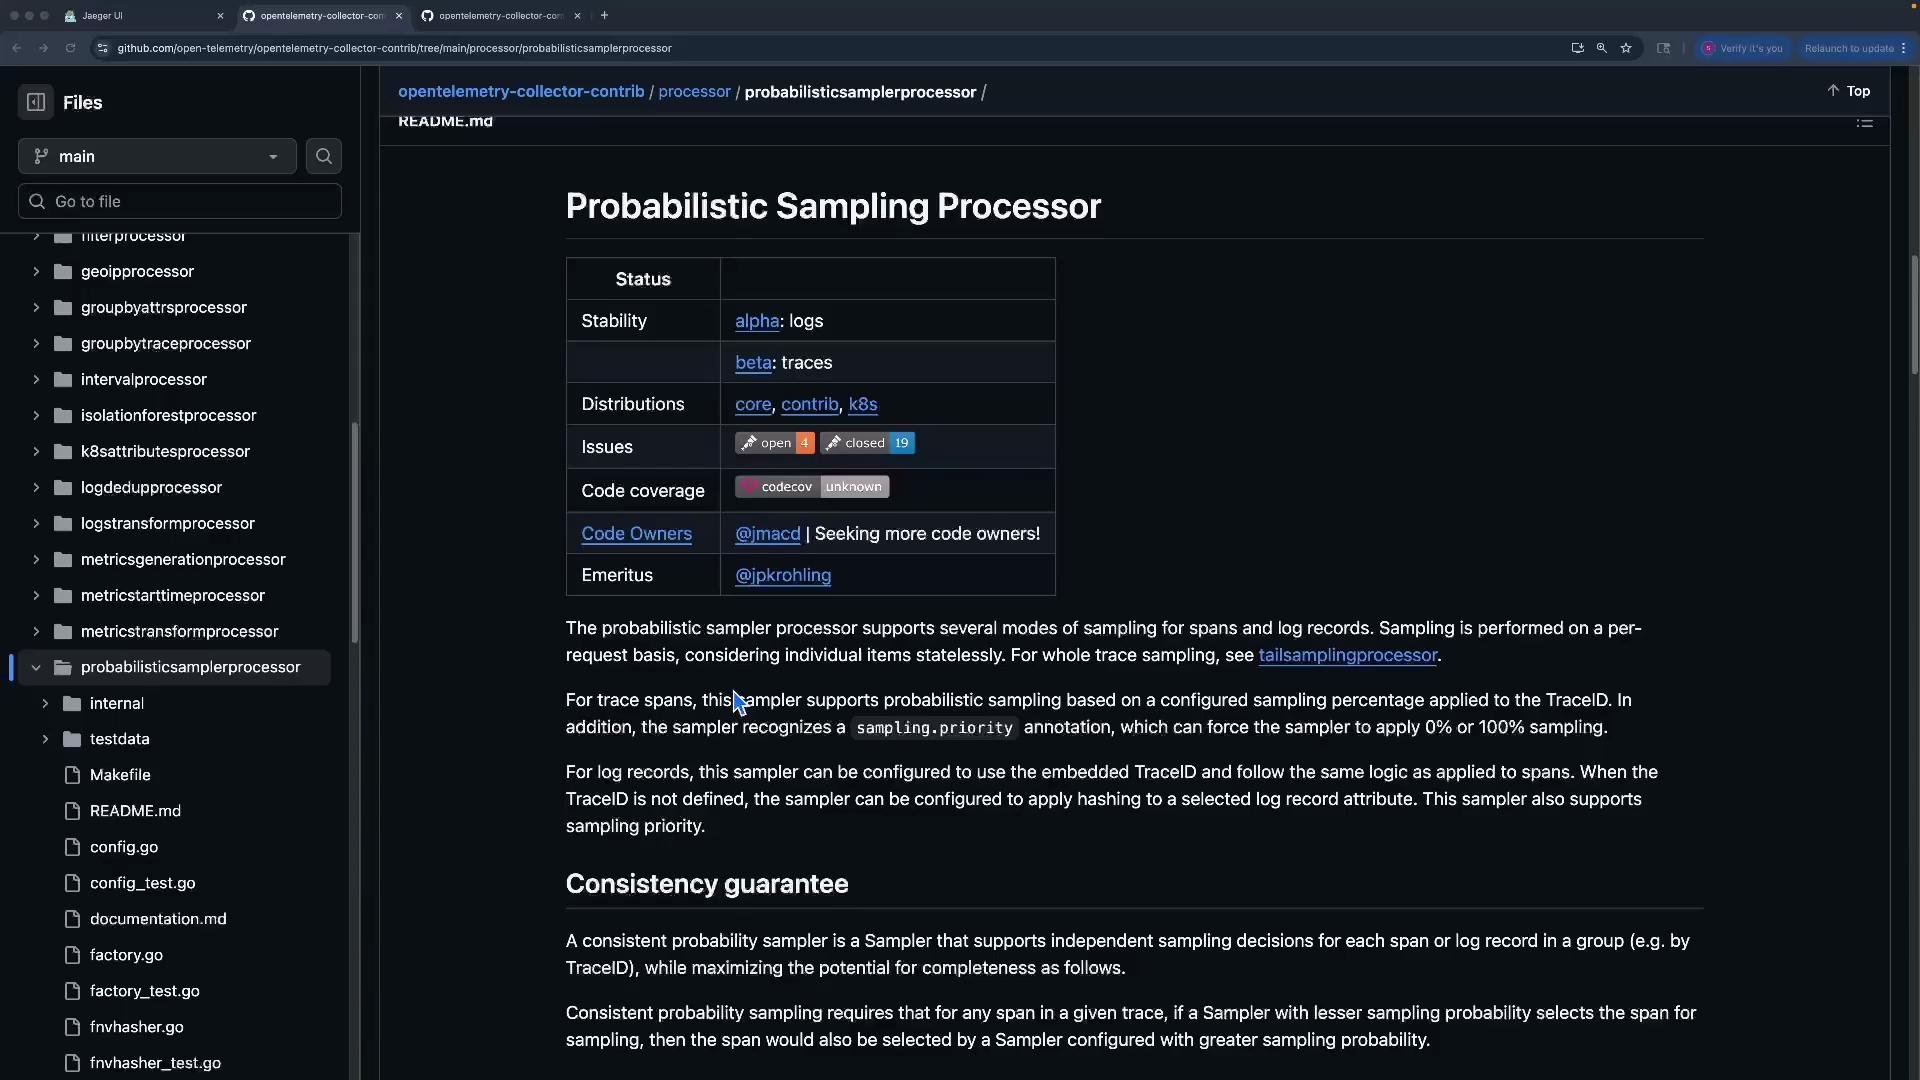Select metricstarttimeprocessor in the tree
The width and height of the screenshot is (1920, 1080).
coord(172,595)
